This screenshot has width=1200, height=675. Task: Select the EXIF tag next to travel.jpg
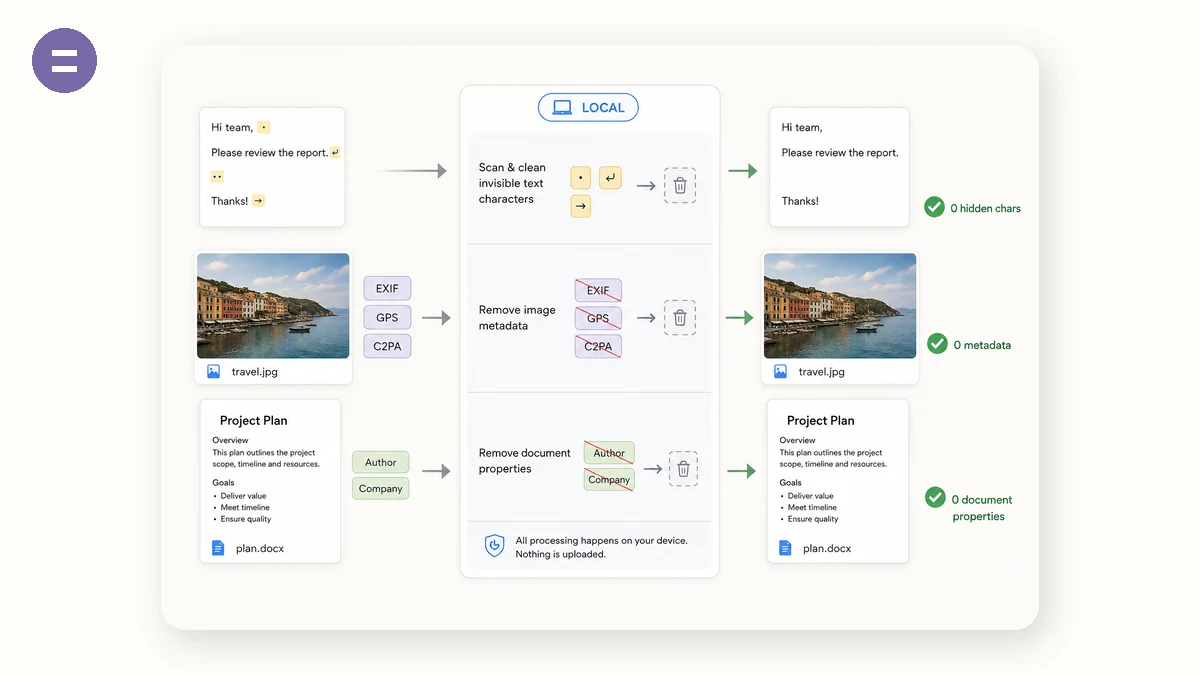(x=387, y=288)
